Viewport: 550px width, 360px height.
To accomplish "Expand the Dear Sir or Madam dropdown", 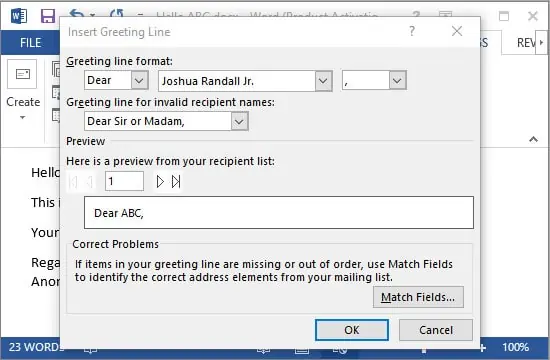I will click(239, 121).
